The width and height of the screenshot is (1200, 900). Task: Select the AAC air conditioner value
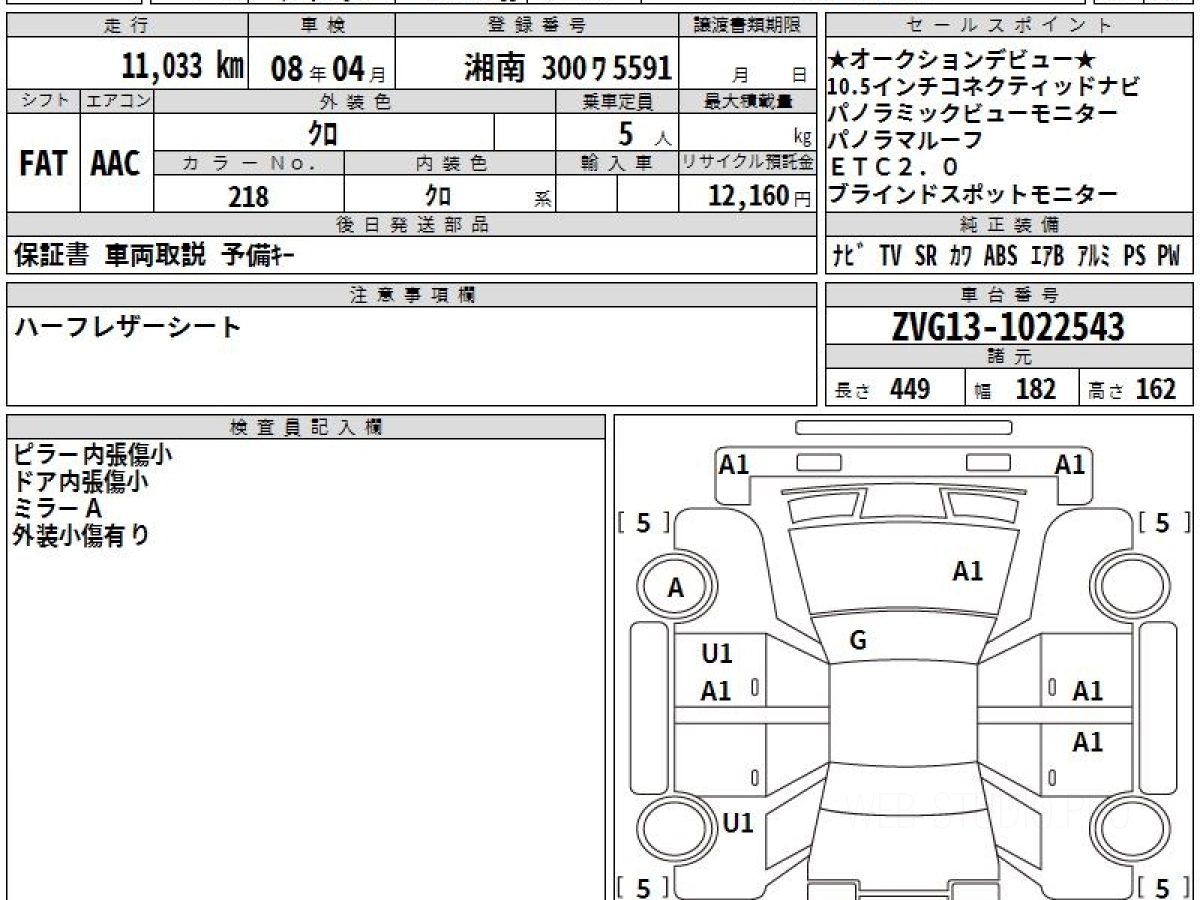click(116, 163)
